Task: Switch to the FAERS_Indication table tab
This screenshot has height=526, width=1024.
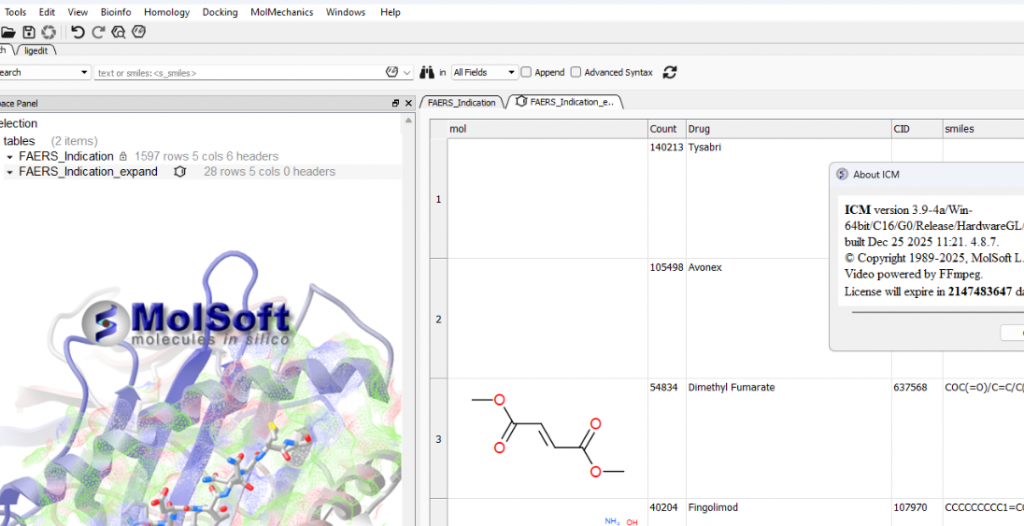Action: [462, 102]
